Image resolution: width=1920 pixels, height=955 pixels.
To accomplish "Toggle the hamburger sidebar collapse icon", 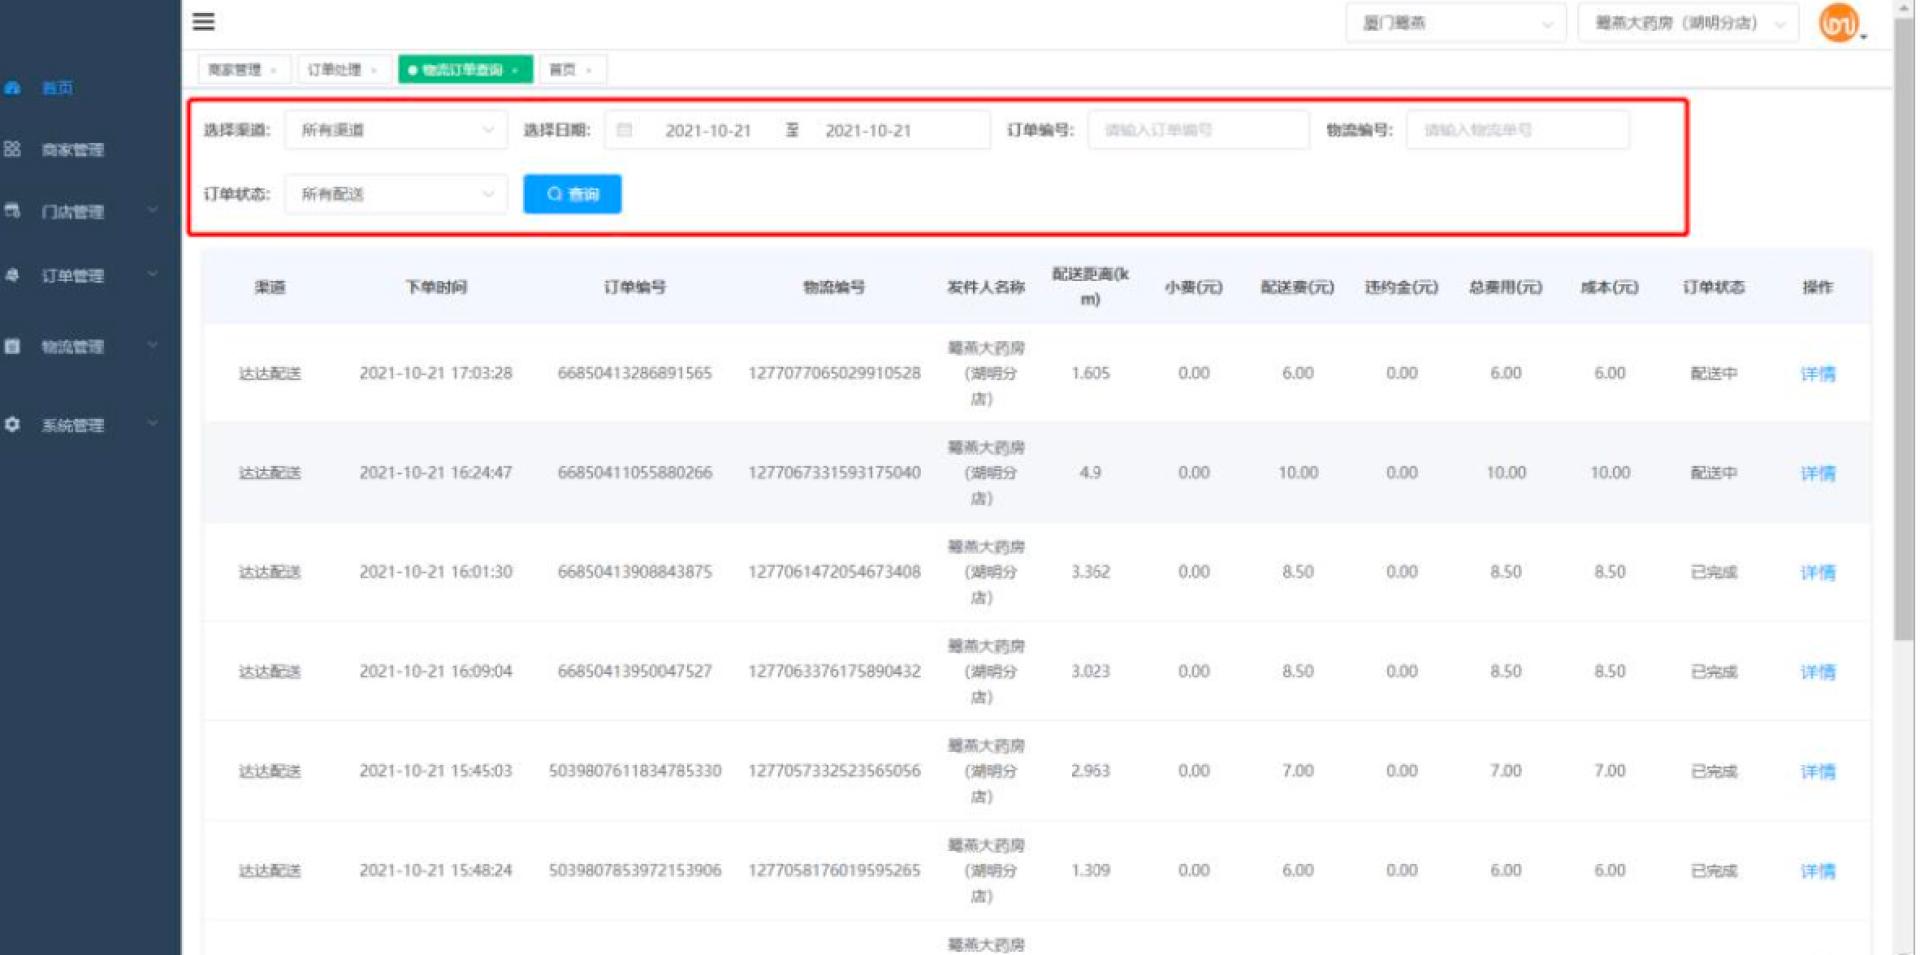I will pyautogui.click(x=203, y=22).
